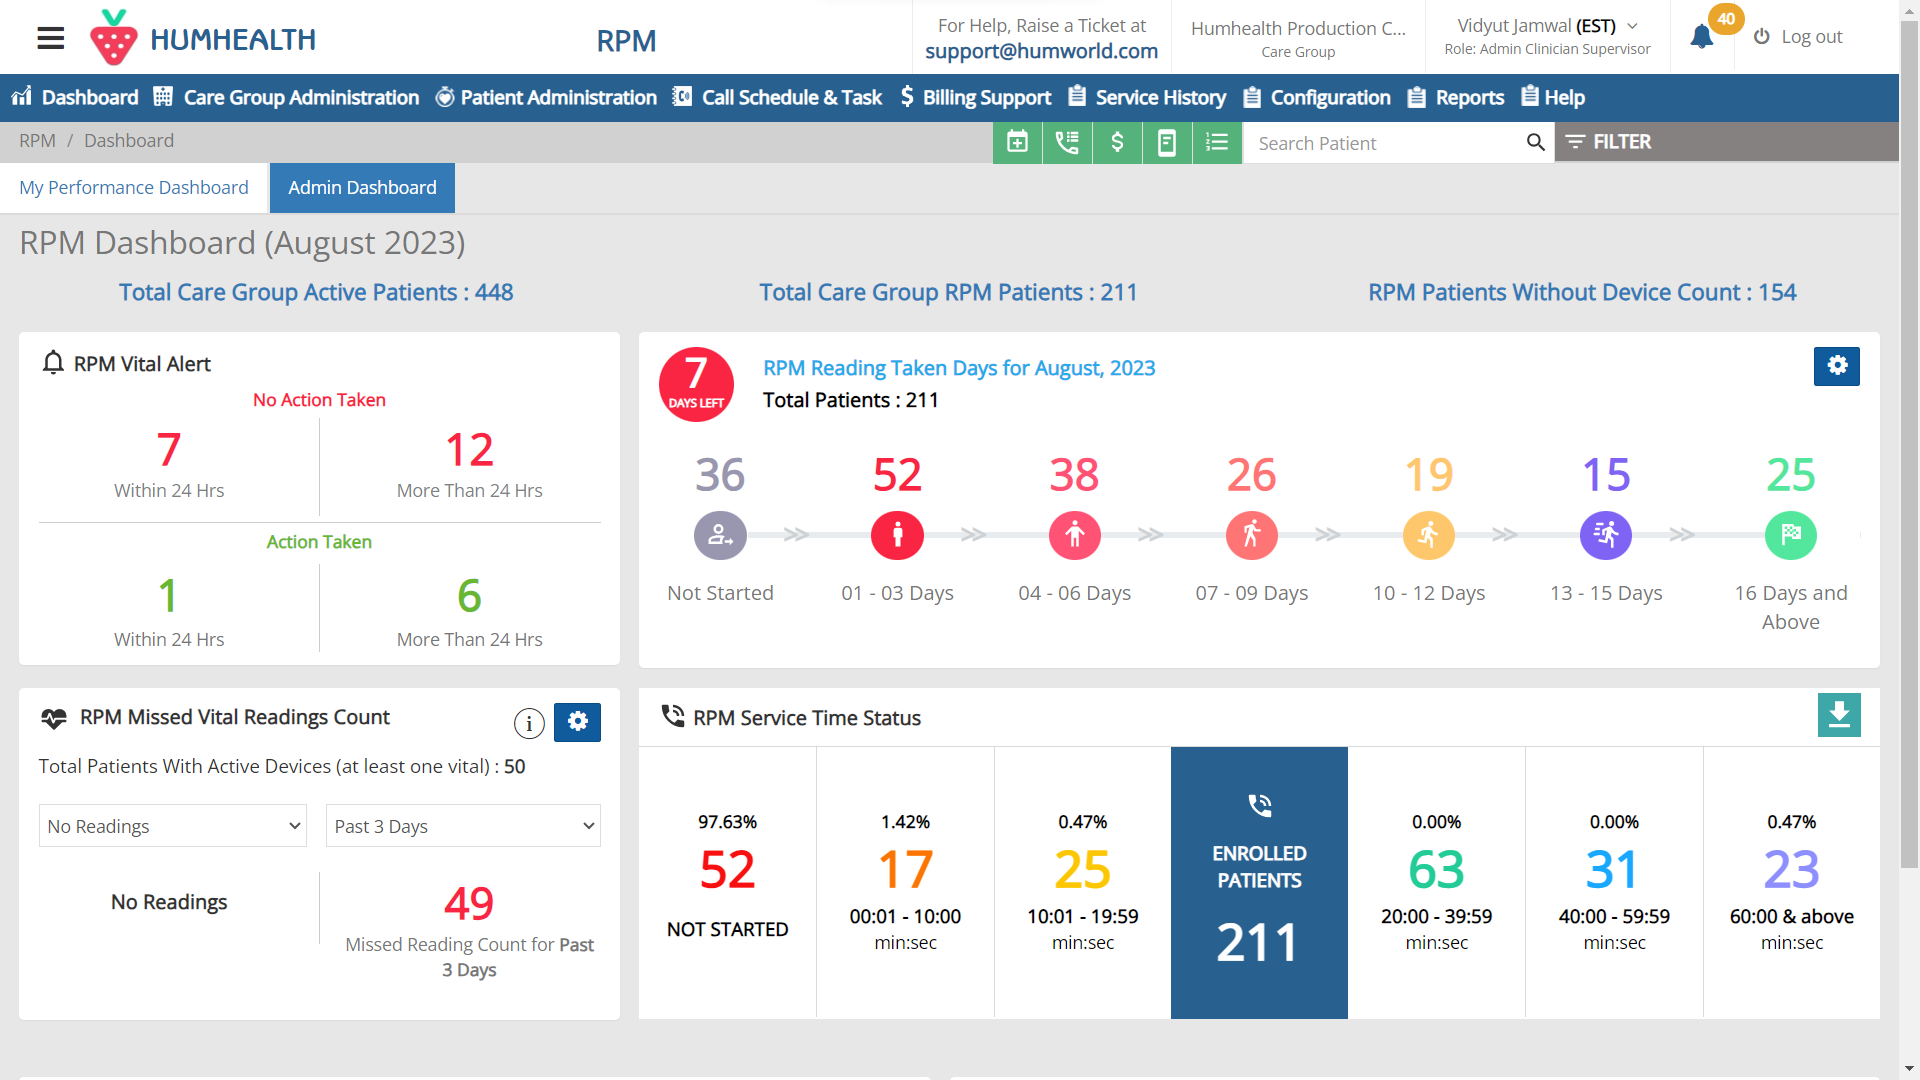
Task: Open notifications via the bell icon
Action: tap(1701, 36)
